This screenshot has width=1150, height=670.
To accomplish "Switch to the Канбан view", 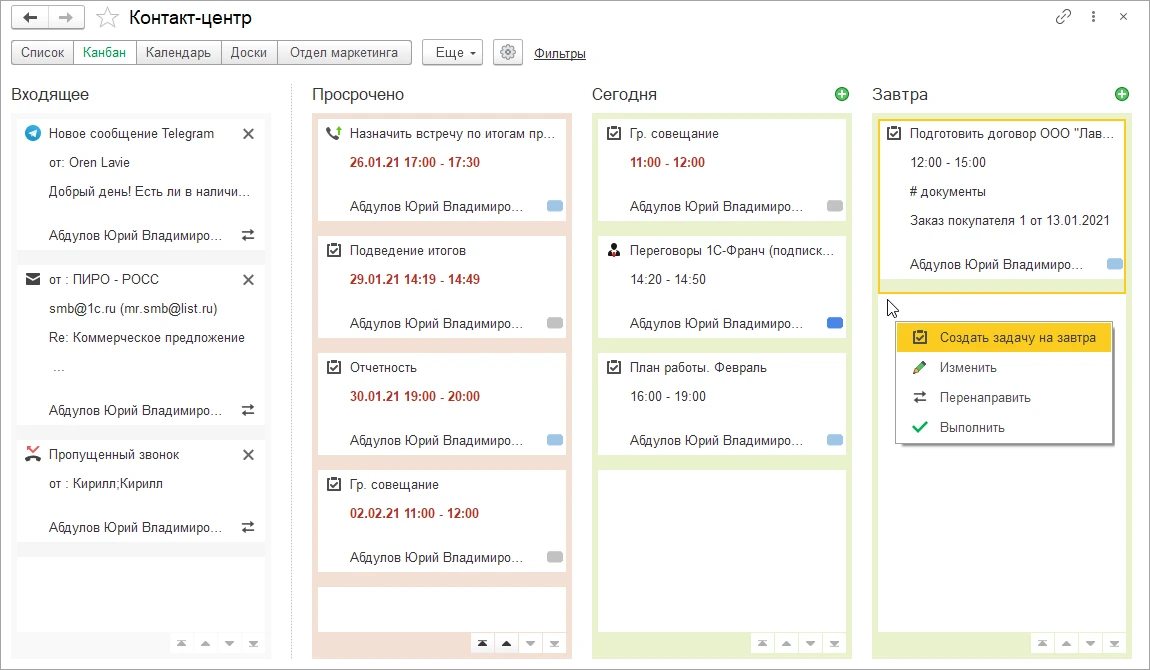I will click(x=105, y=53).
